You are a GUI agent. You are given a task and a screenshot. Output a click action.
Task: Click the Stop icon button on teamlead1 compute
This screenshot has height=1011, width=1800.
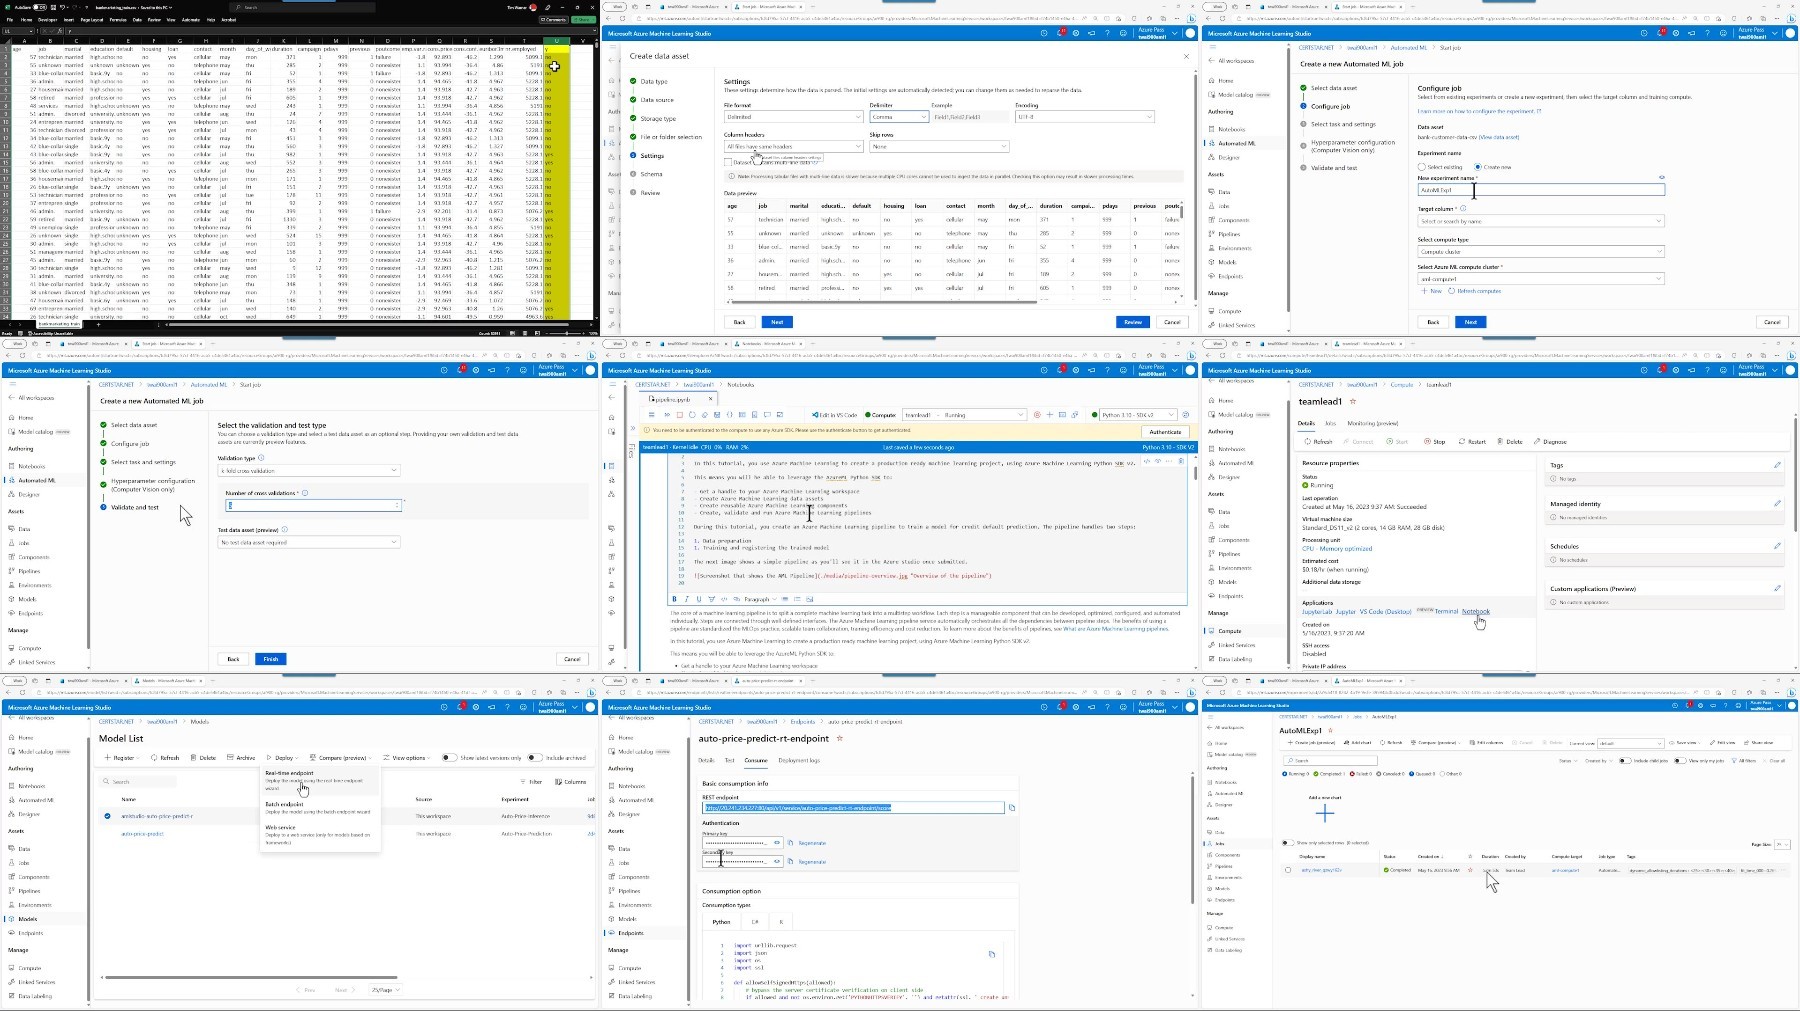[x=1429, y=441]
